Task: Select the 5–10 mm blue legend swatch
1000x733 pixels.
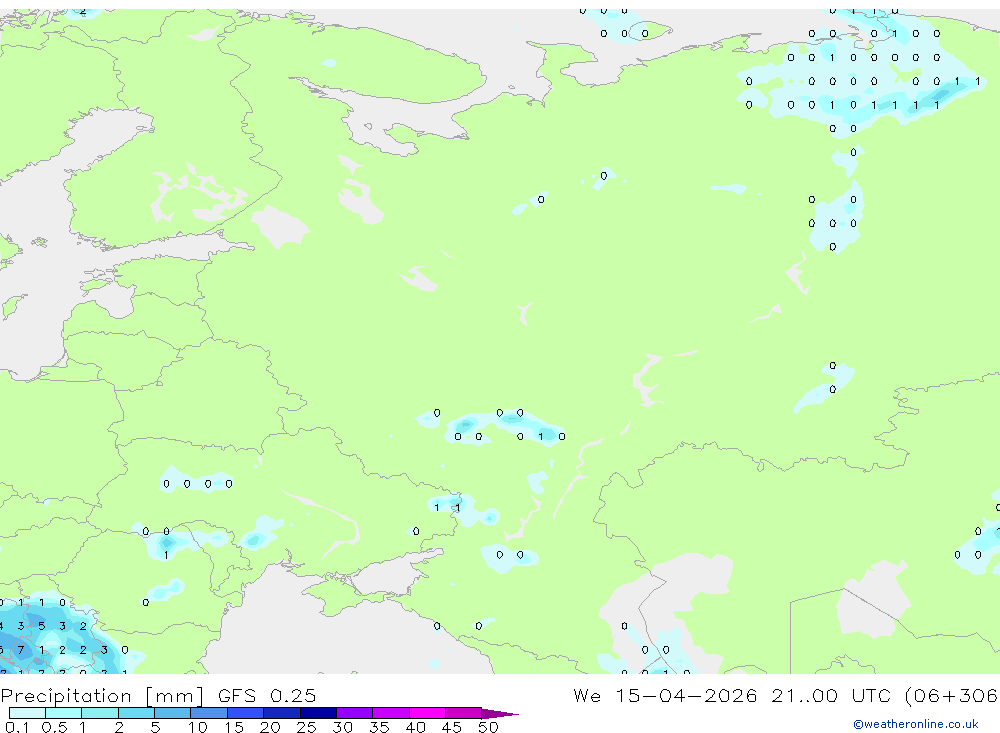Action: pyautogui.click(x=173, y=713)
